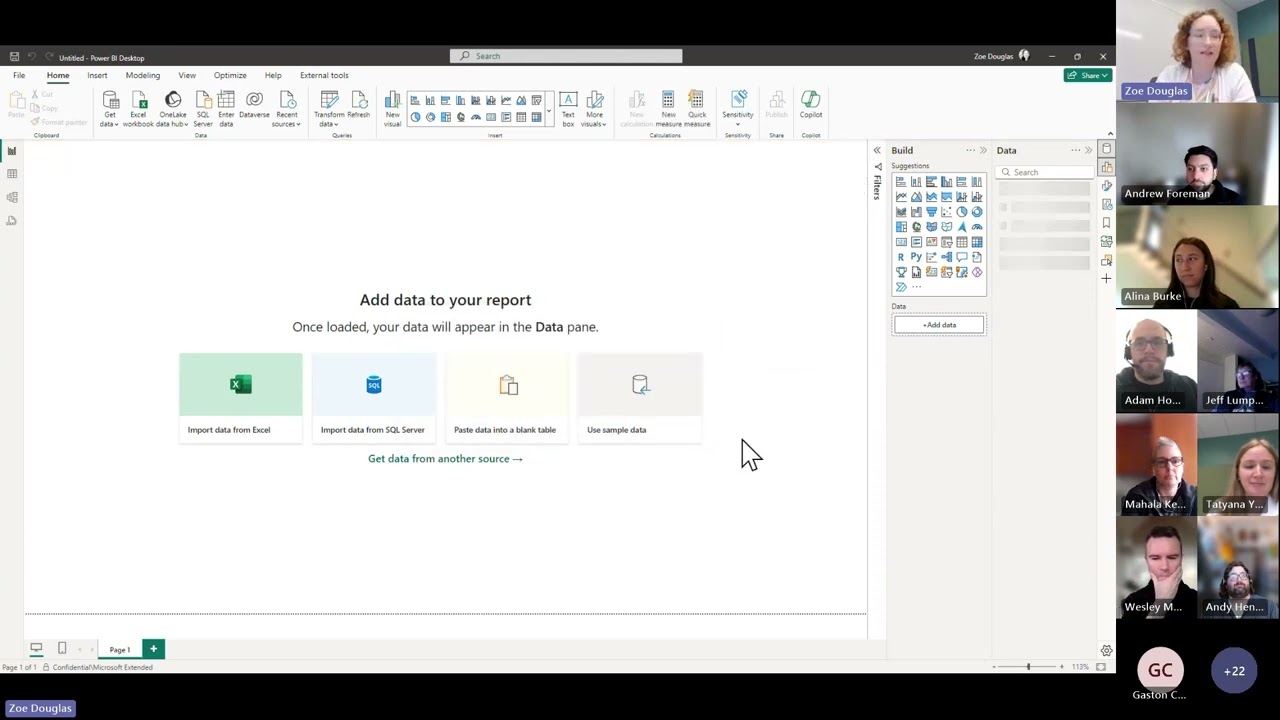Pick the Stacked bar chart visual
Viewport: 1280px width, 720px height.
901,182
